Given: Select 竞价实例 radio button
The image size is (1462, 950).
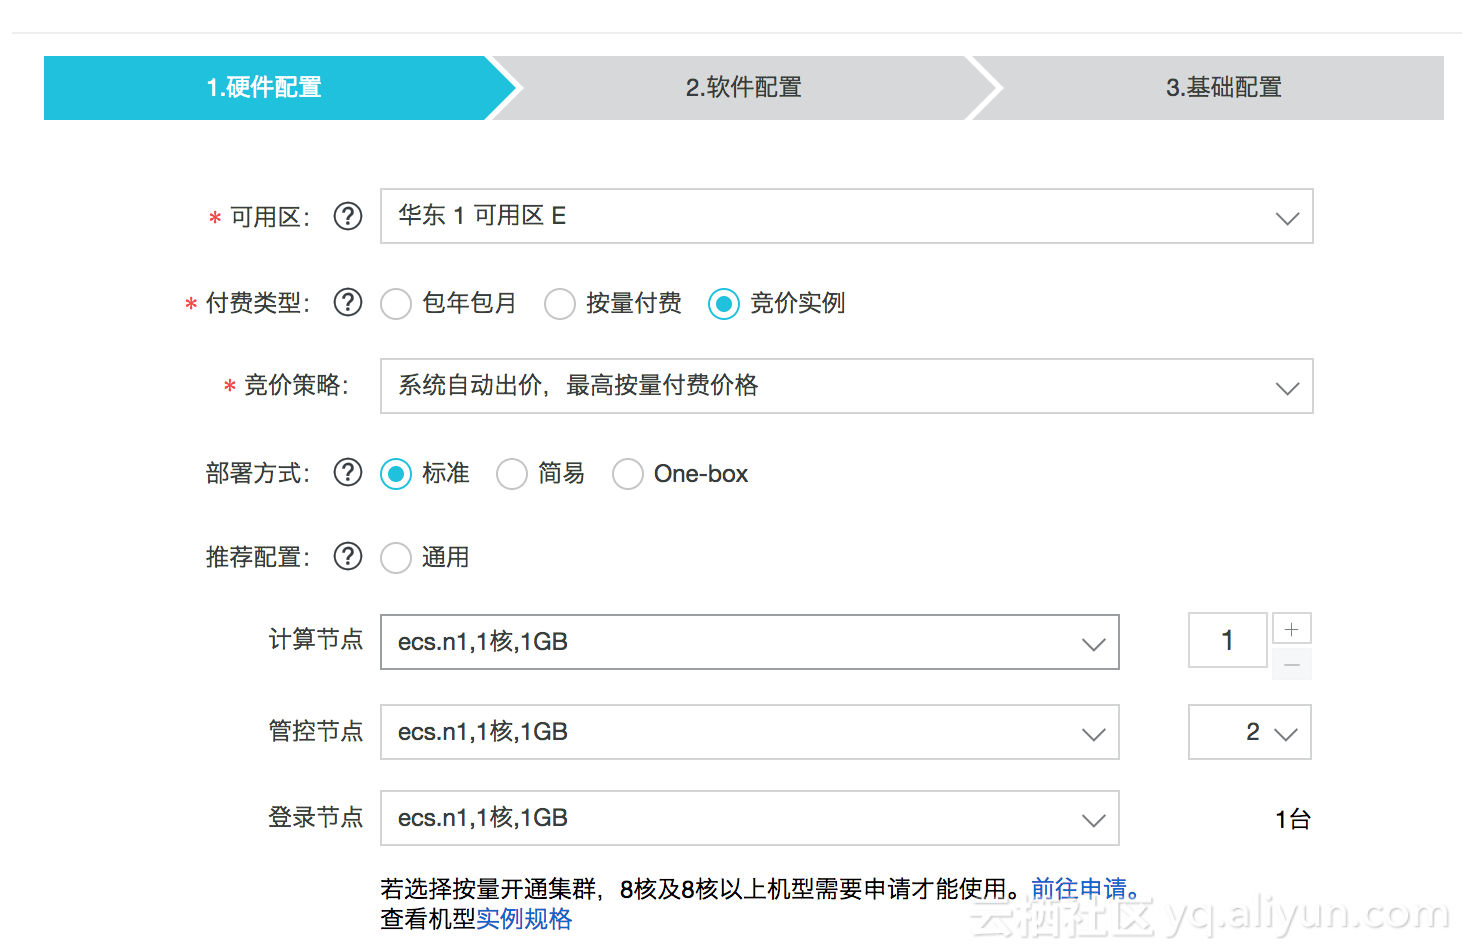Looking at the screenshot, I should point(724,304).
